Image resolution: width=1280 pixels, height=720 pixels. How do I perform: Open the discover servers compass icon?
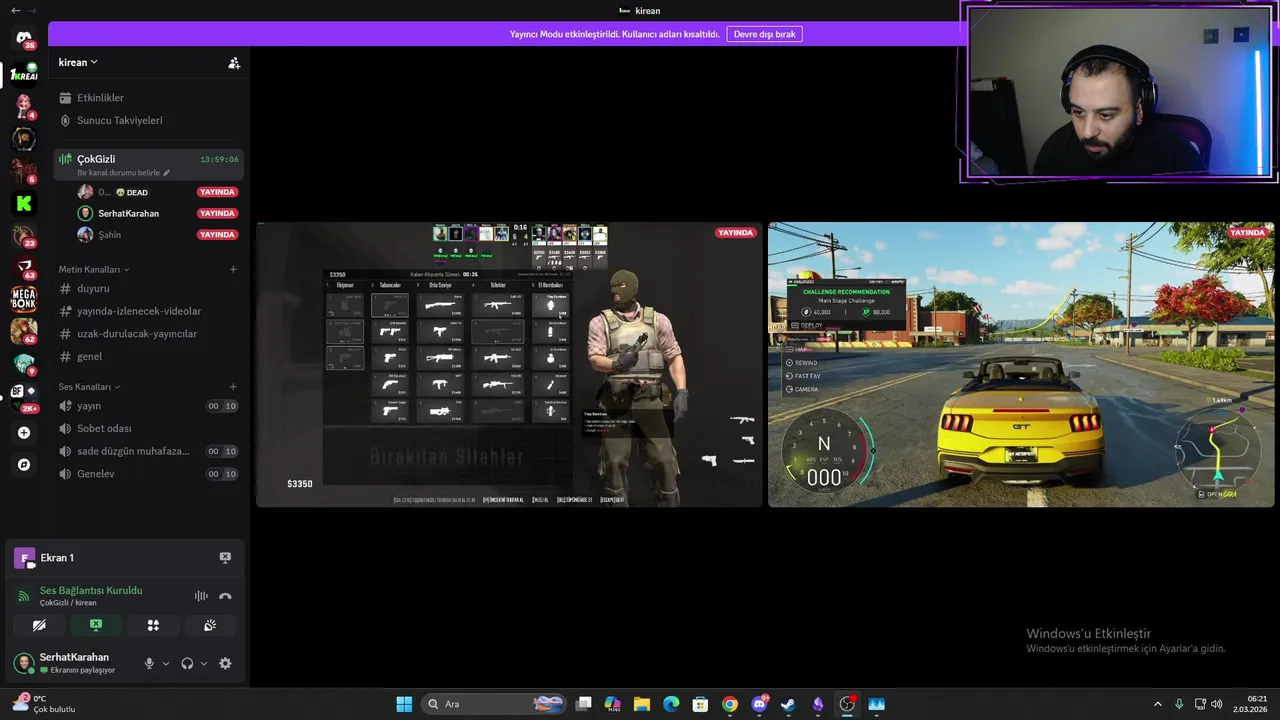coord(24,465)
